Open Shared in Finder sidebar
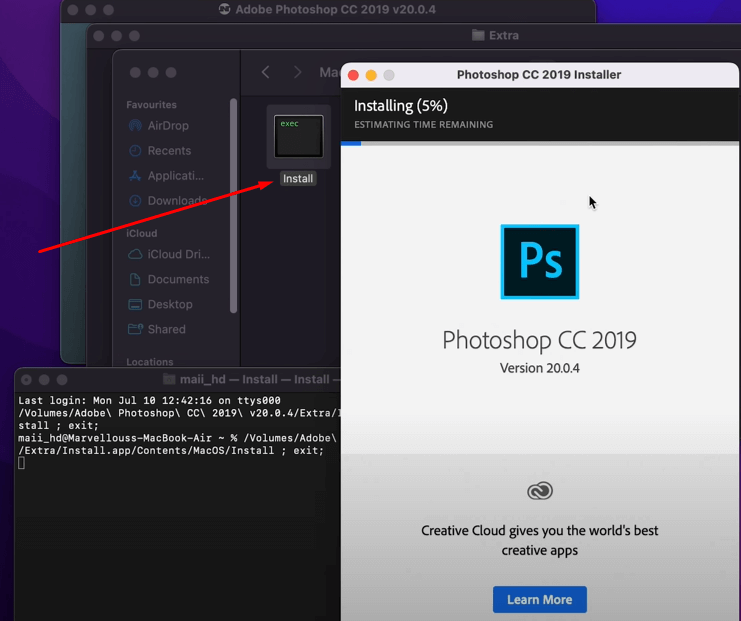Screen dimensions: 741x621 pyautogui.click(x=156, y=329)
